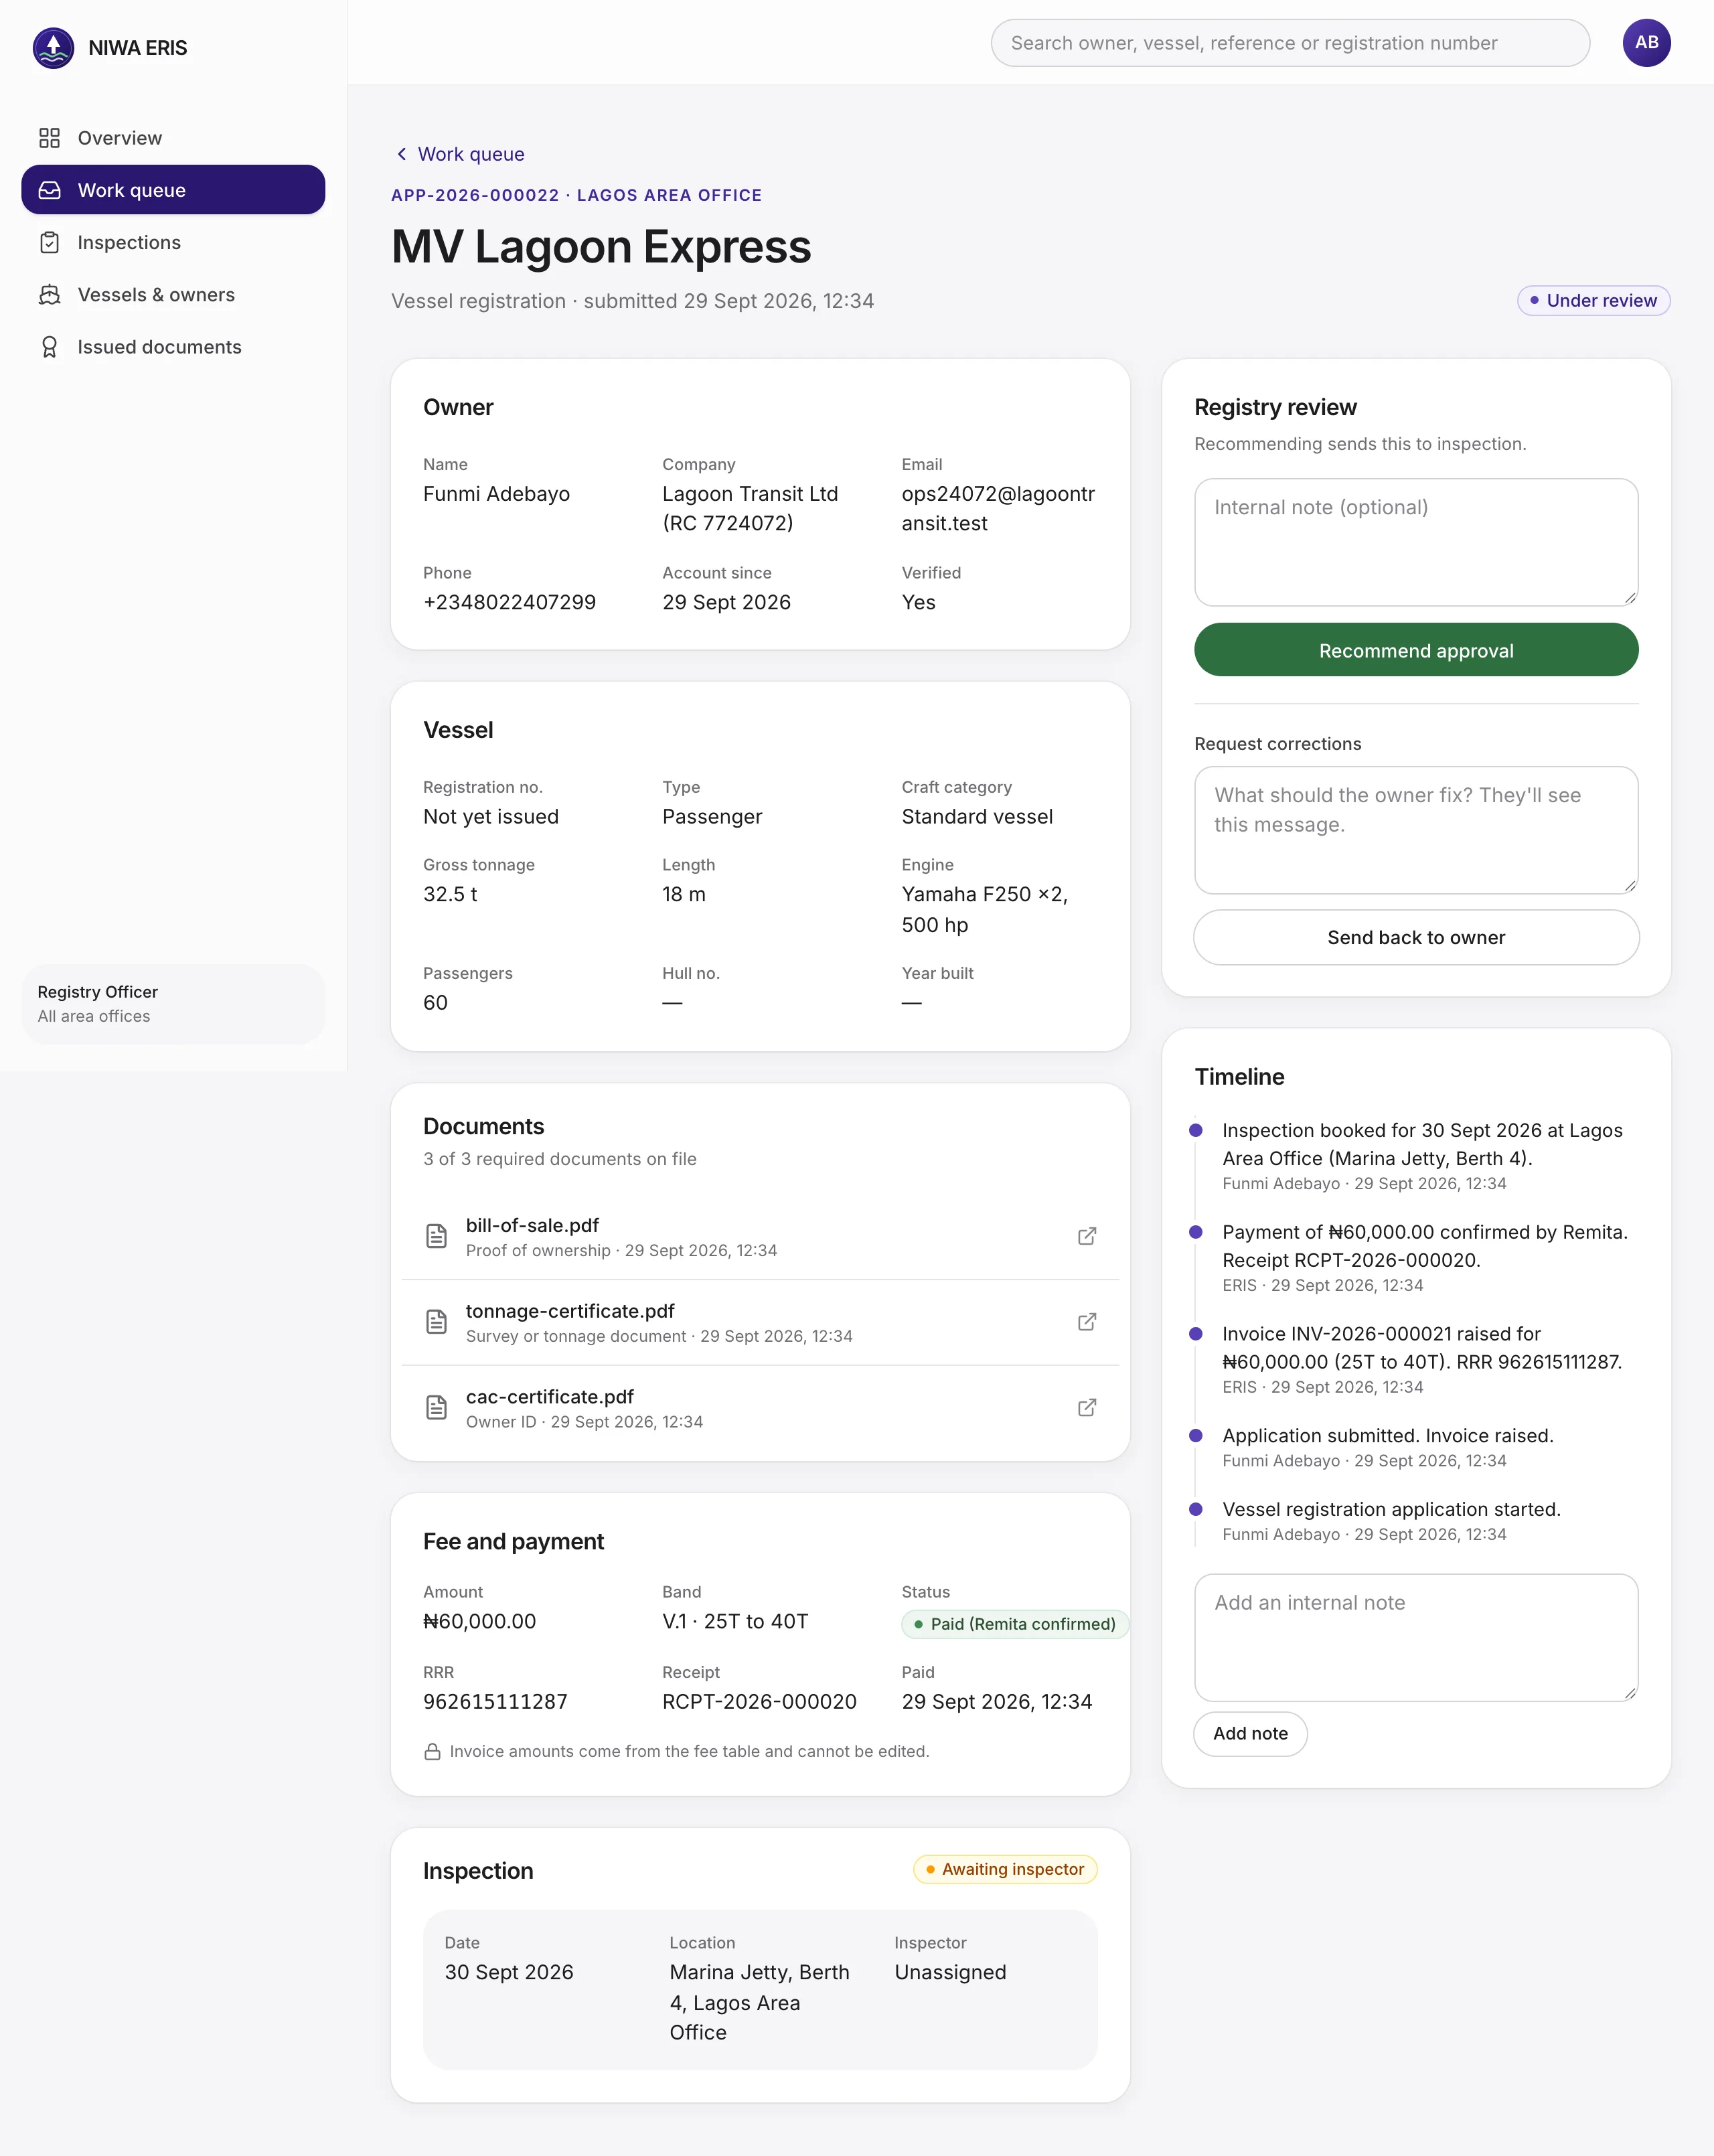
Task: Open bill-of-sale.pdf external link icon
Action: pos(1087,1236)
